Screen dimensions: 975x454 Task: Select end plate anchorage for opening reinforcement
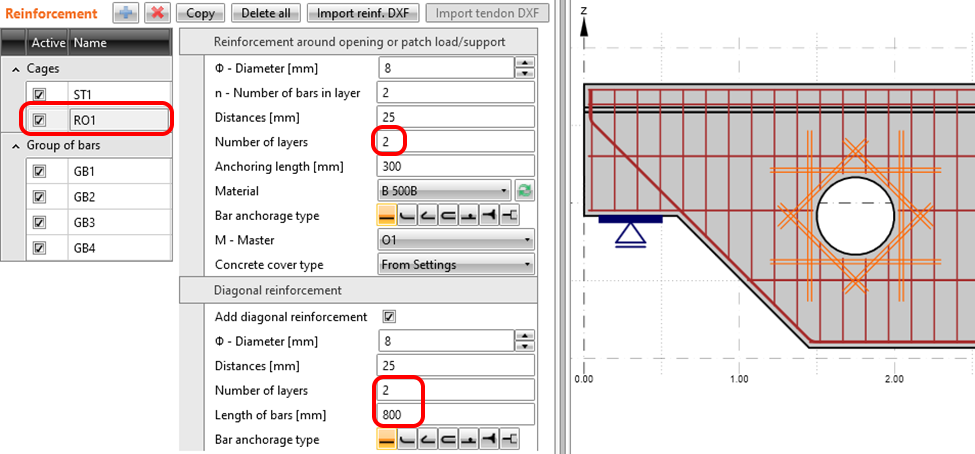[509, 216]
